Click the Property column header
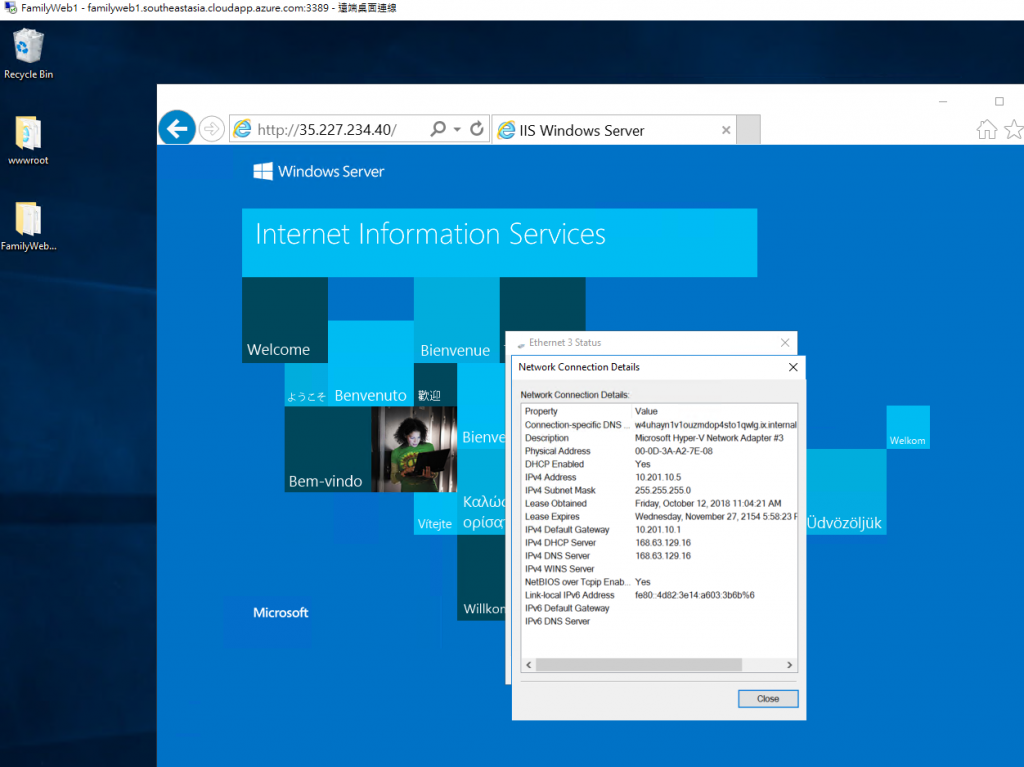 (x=577, y=411)
